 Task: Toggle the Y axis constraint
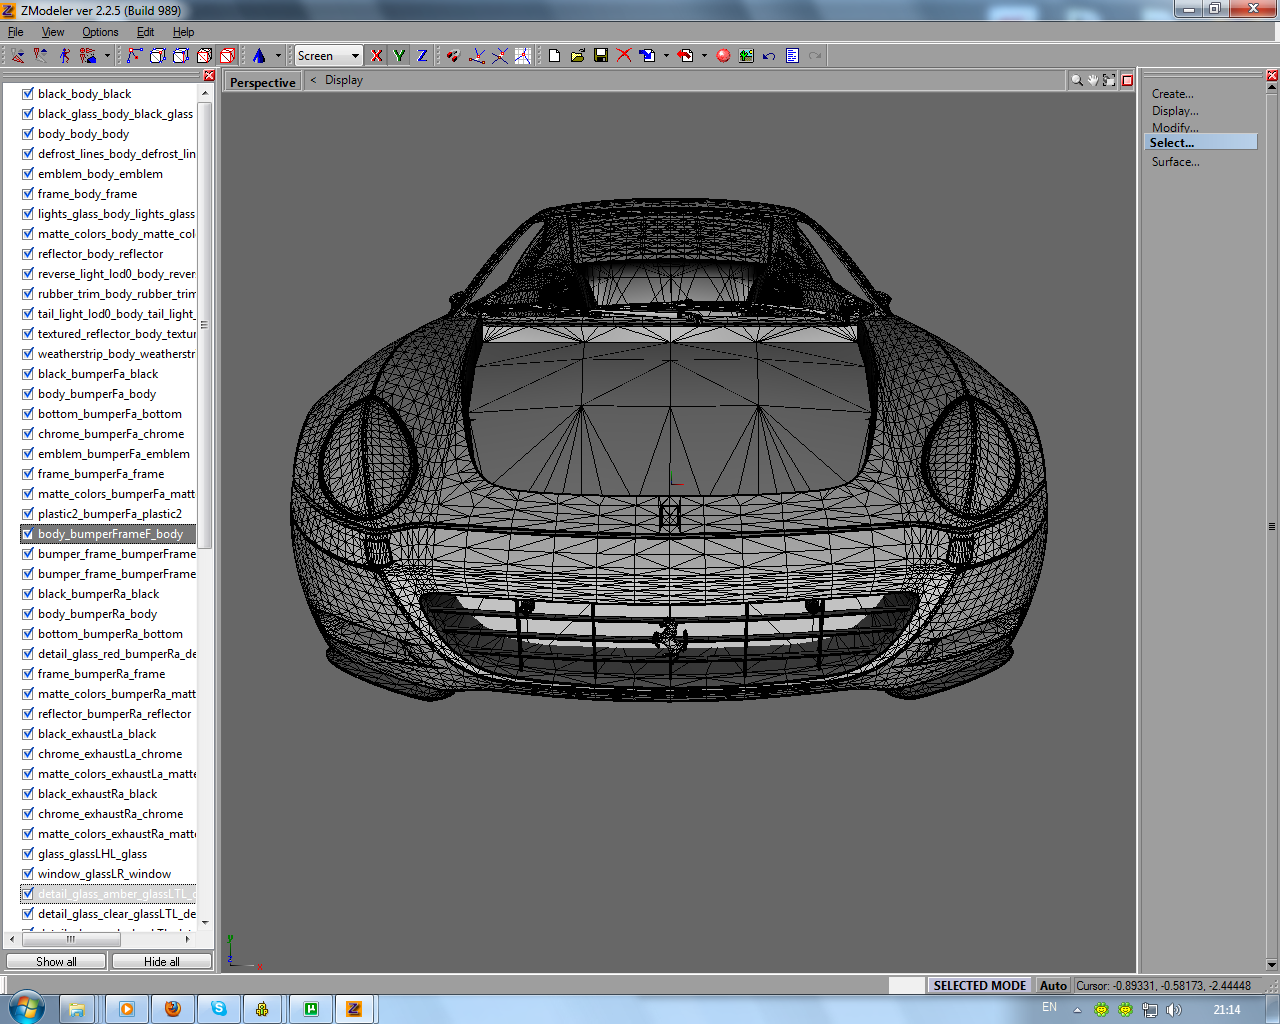point(399,56)
